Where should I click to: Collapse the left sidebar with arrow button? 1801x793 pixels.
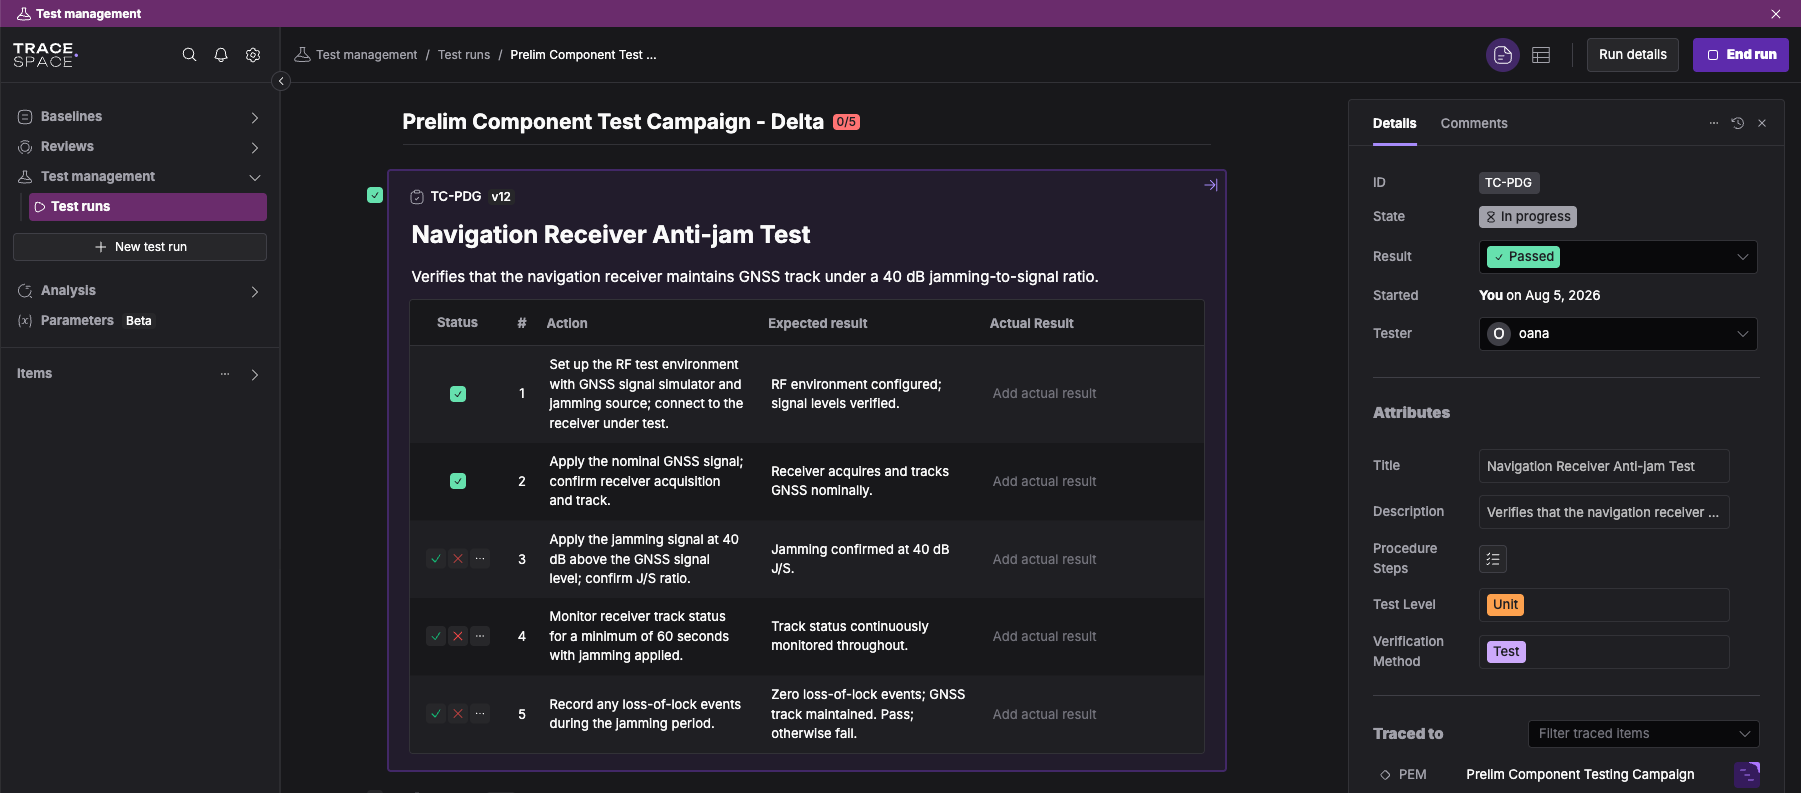click(281, 81)
